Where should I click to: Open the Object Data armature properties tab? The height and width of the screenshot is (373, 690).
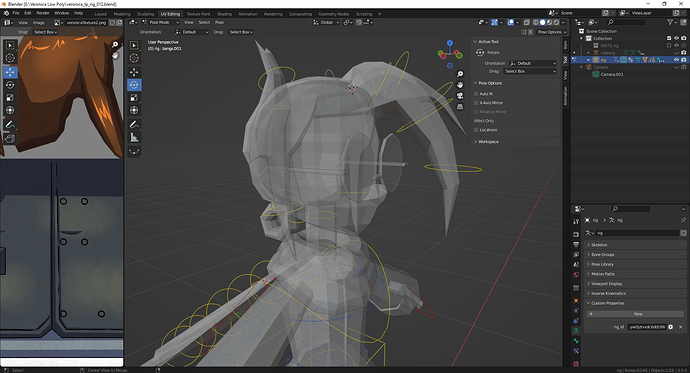tap(576, 331)
